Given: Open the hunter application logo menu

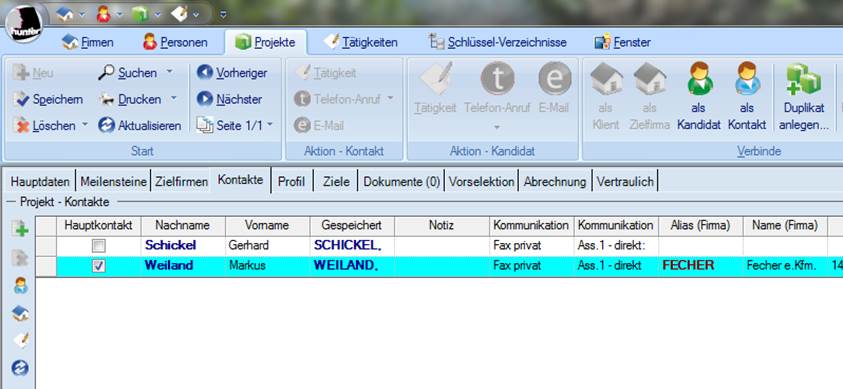Looking at the screenshot, I should (25, 23).
